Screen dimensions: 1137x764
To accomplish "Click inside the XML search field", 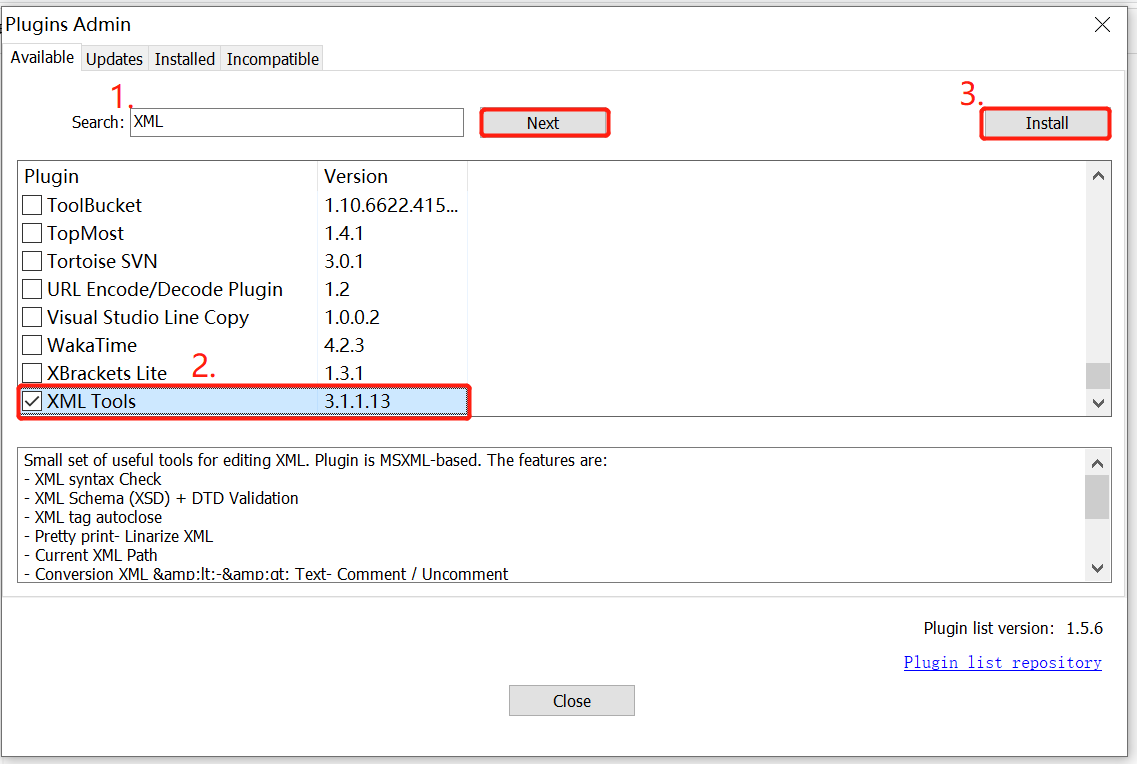I will (296, 122).
